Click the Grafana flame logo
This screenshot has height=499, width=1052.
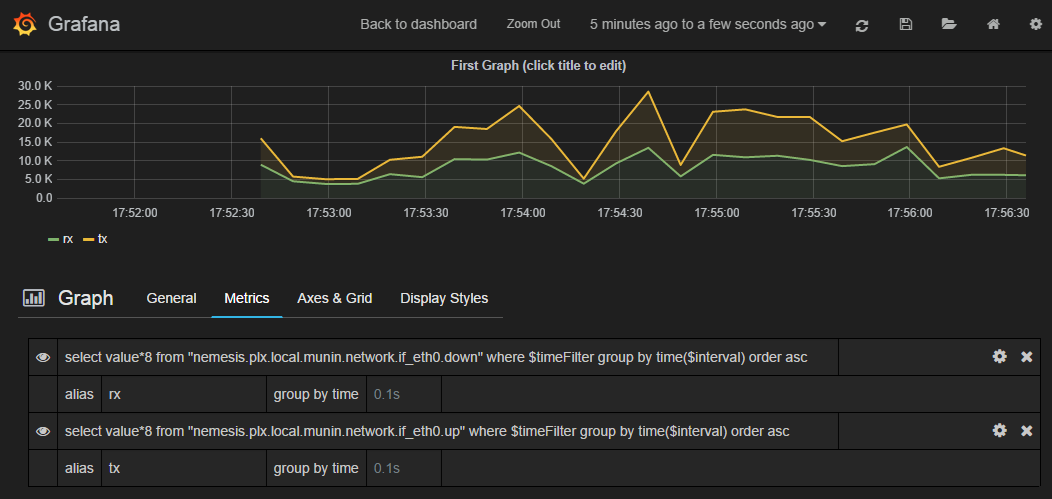(x=25, y=25)
